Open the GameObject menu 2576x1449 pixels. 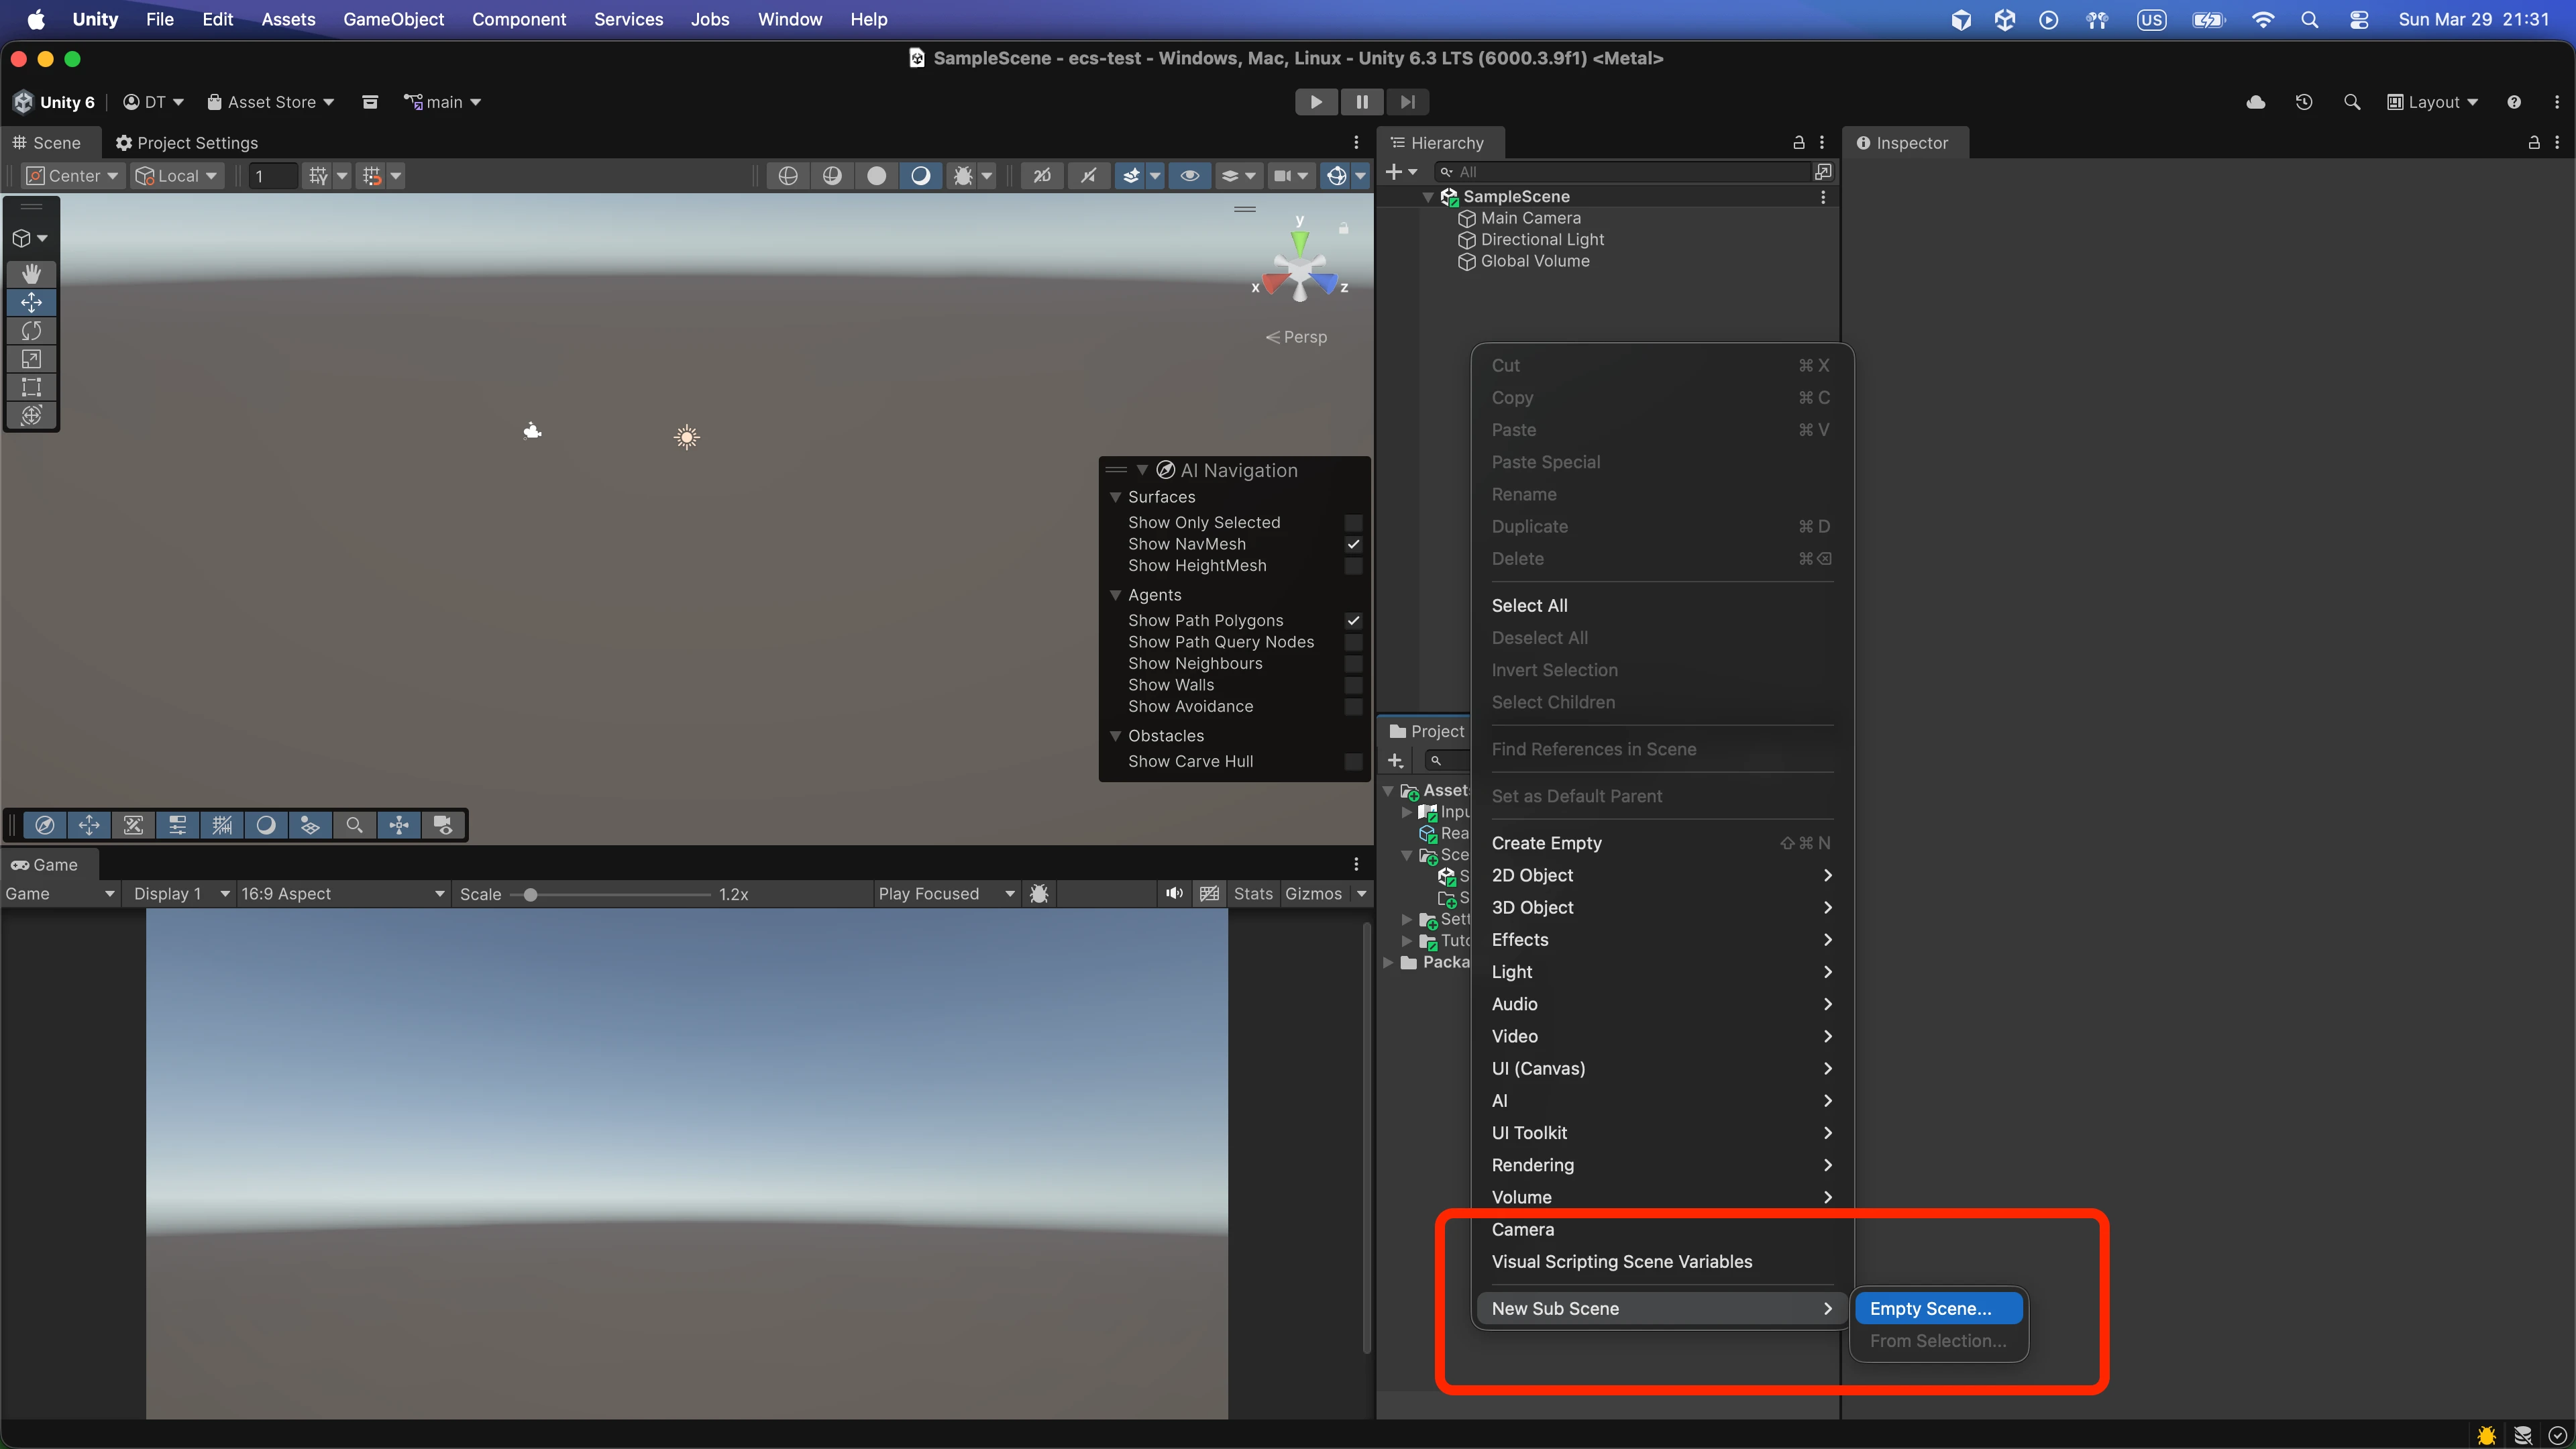coord(393,19)
